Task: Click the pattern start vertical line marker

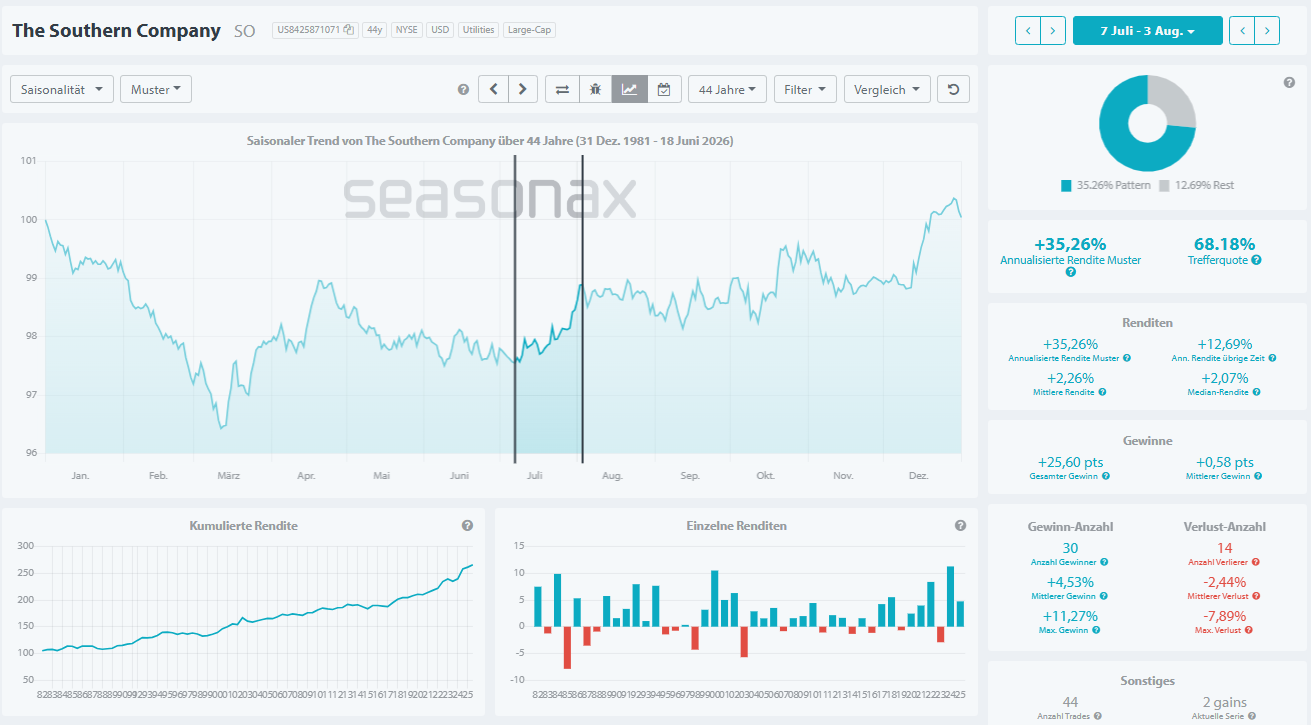Action: pyautogui.click(x=515, y=308)
